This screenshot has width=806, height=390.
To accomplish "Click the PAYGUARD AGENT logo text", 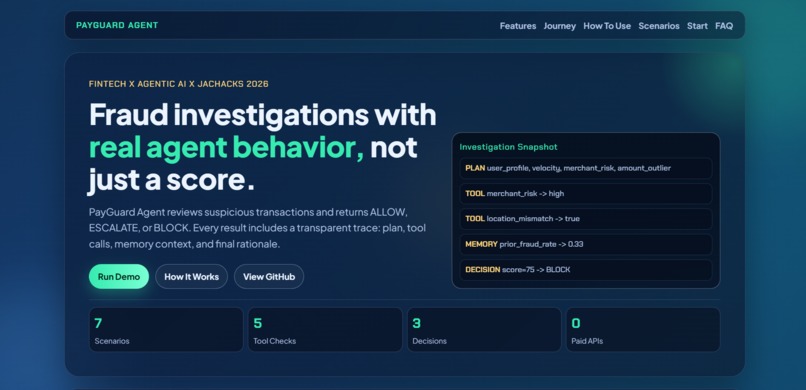I will coord(117,25).
